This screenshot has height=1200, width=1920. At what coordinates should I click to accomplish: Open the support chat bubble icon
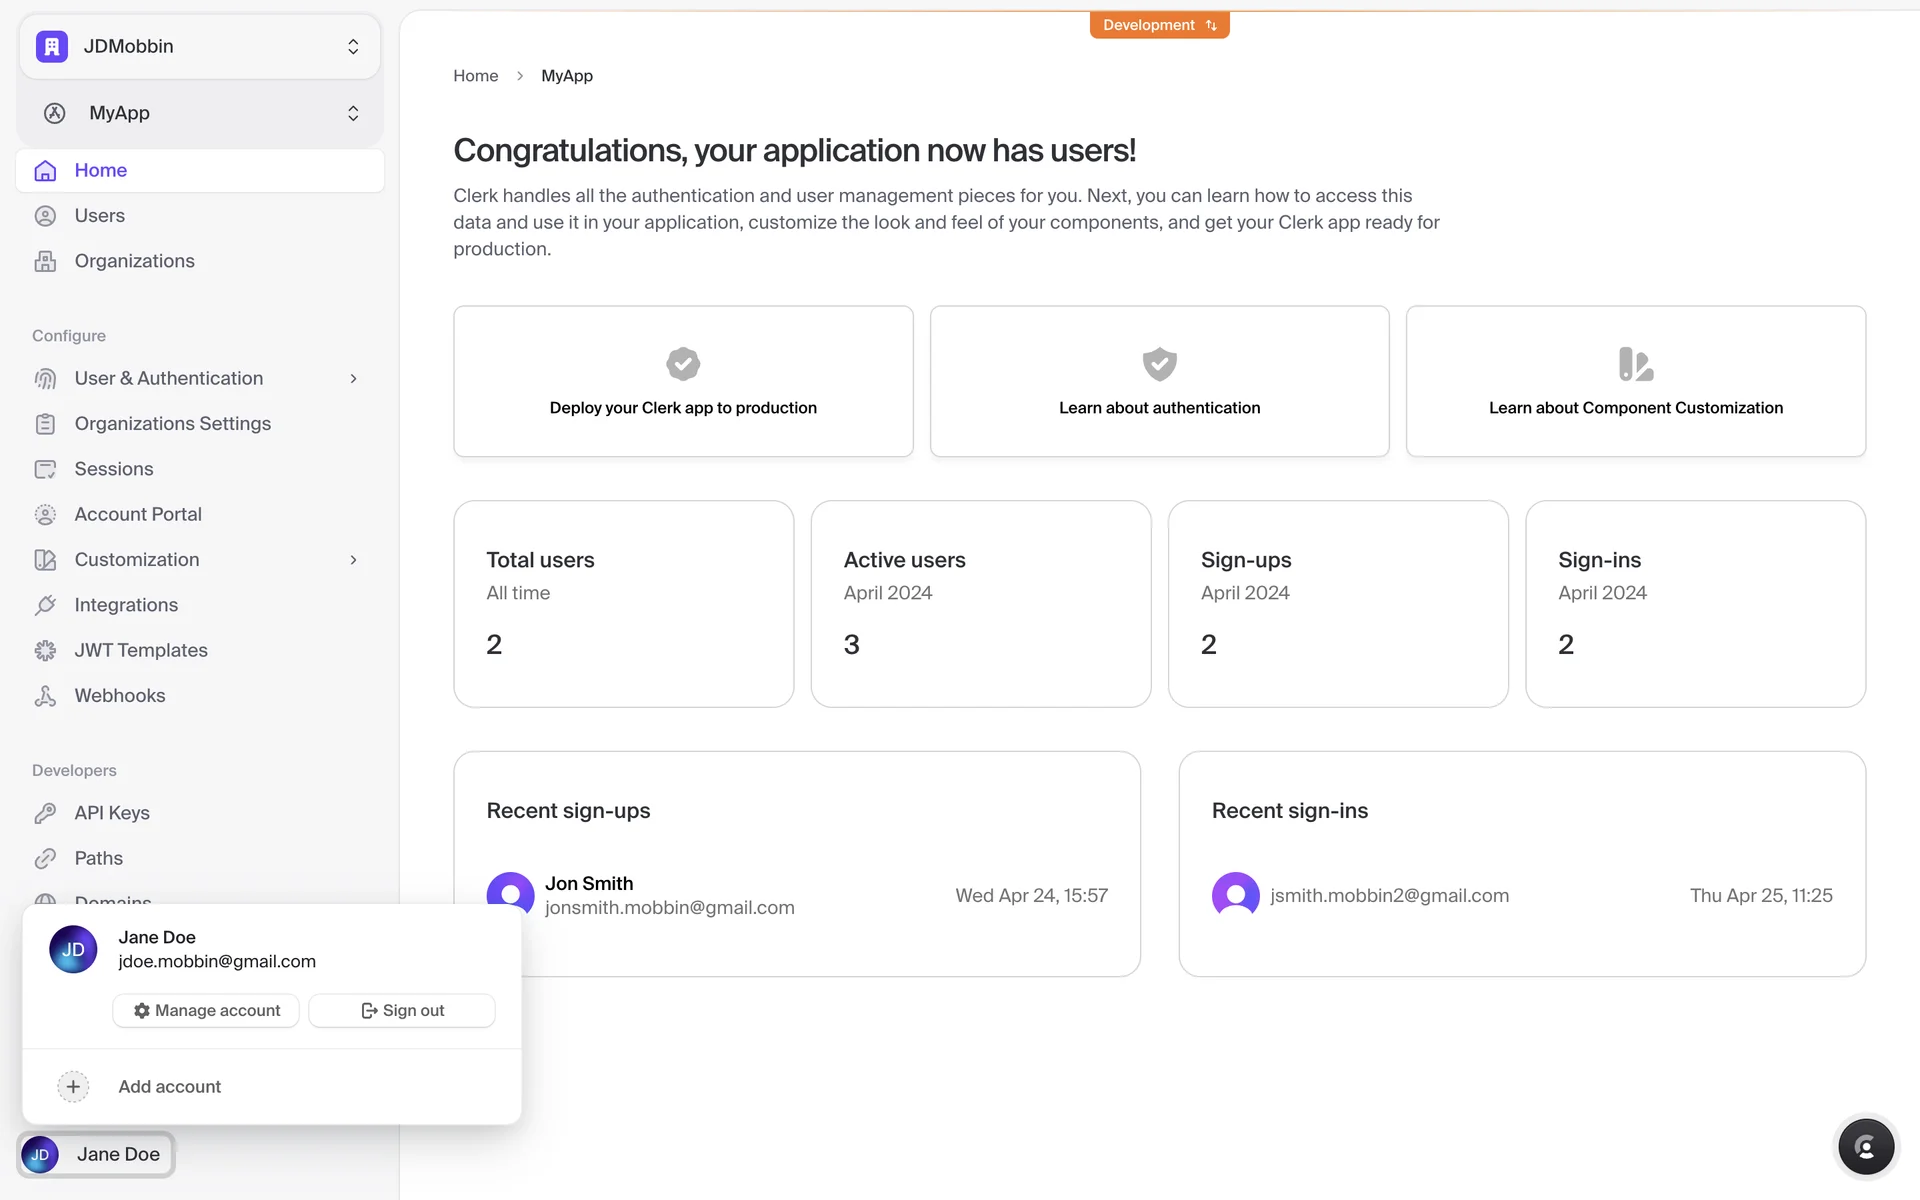(1865, 1146)
